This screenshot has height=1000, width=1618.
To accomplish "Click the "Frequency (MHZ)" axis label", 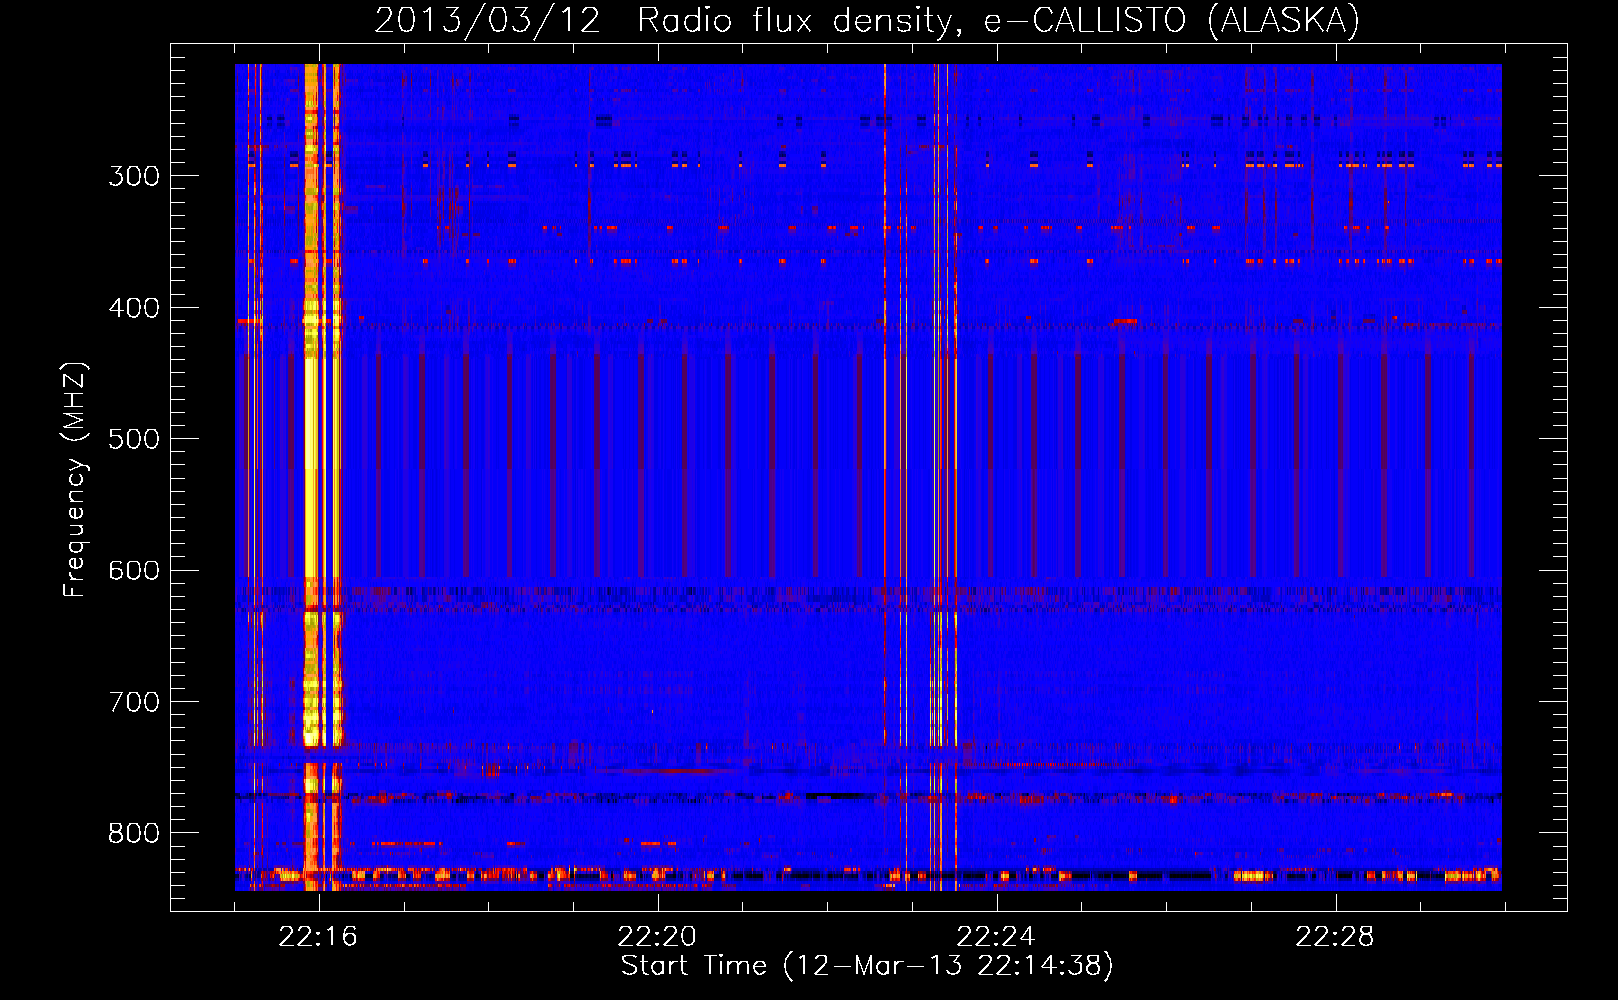I will (75, 480).
